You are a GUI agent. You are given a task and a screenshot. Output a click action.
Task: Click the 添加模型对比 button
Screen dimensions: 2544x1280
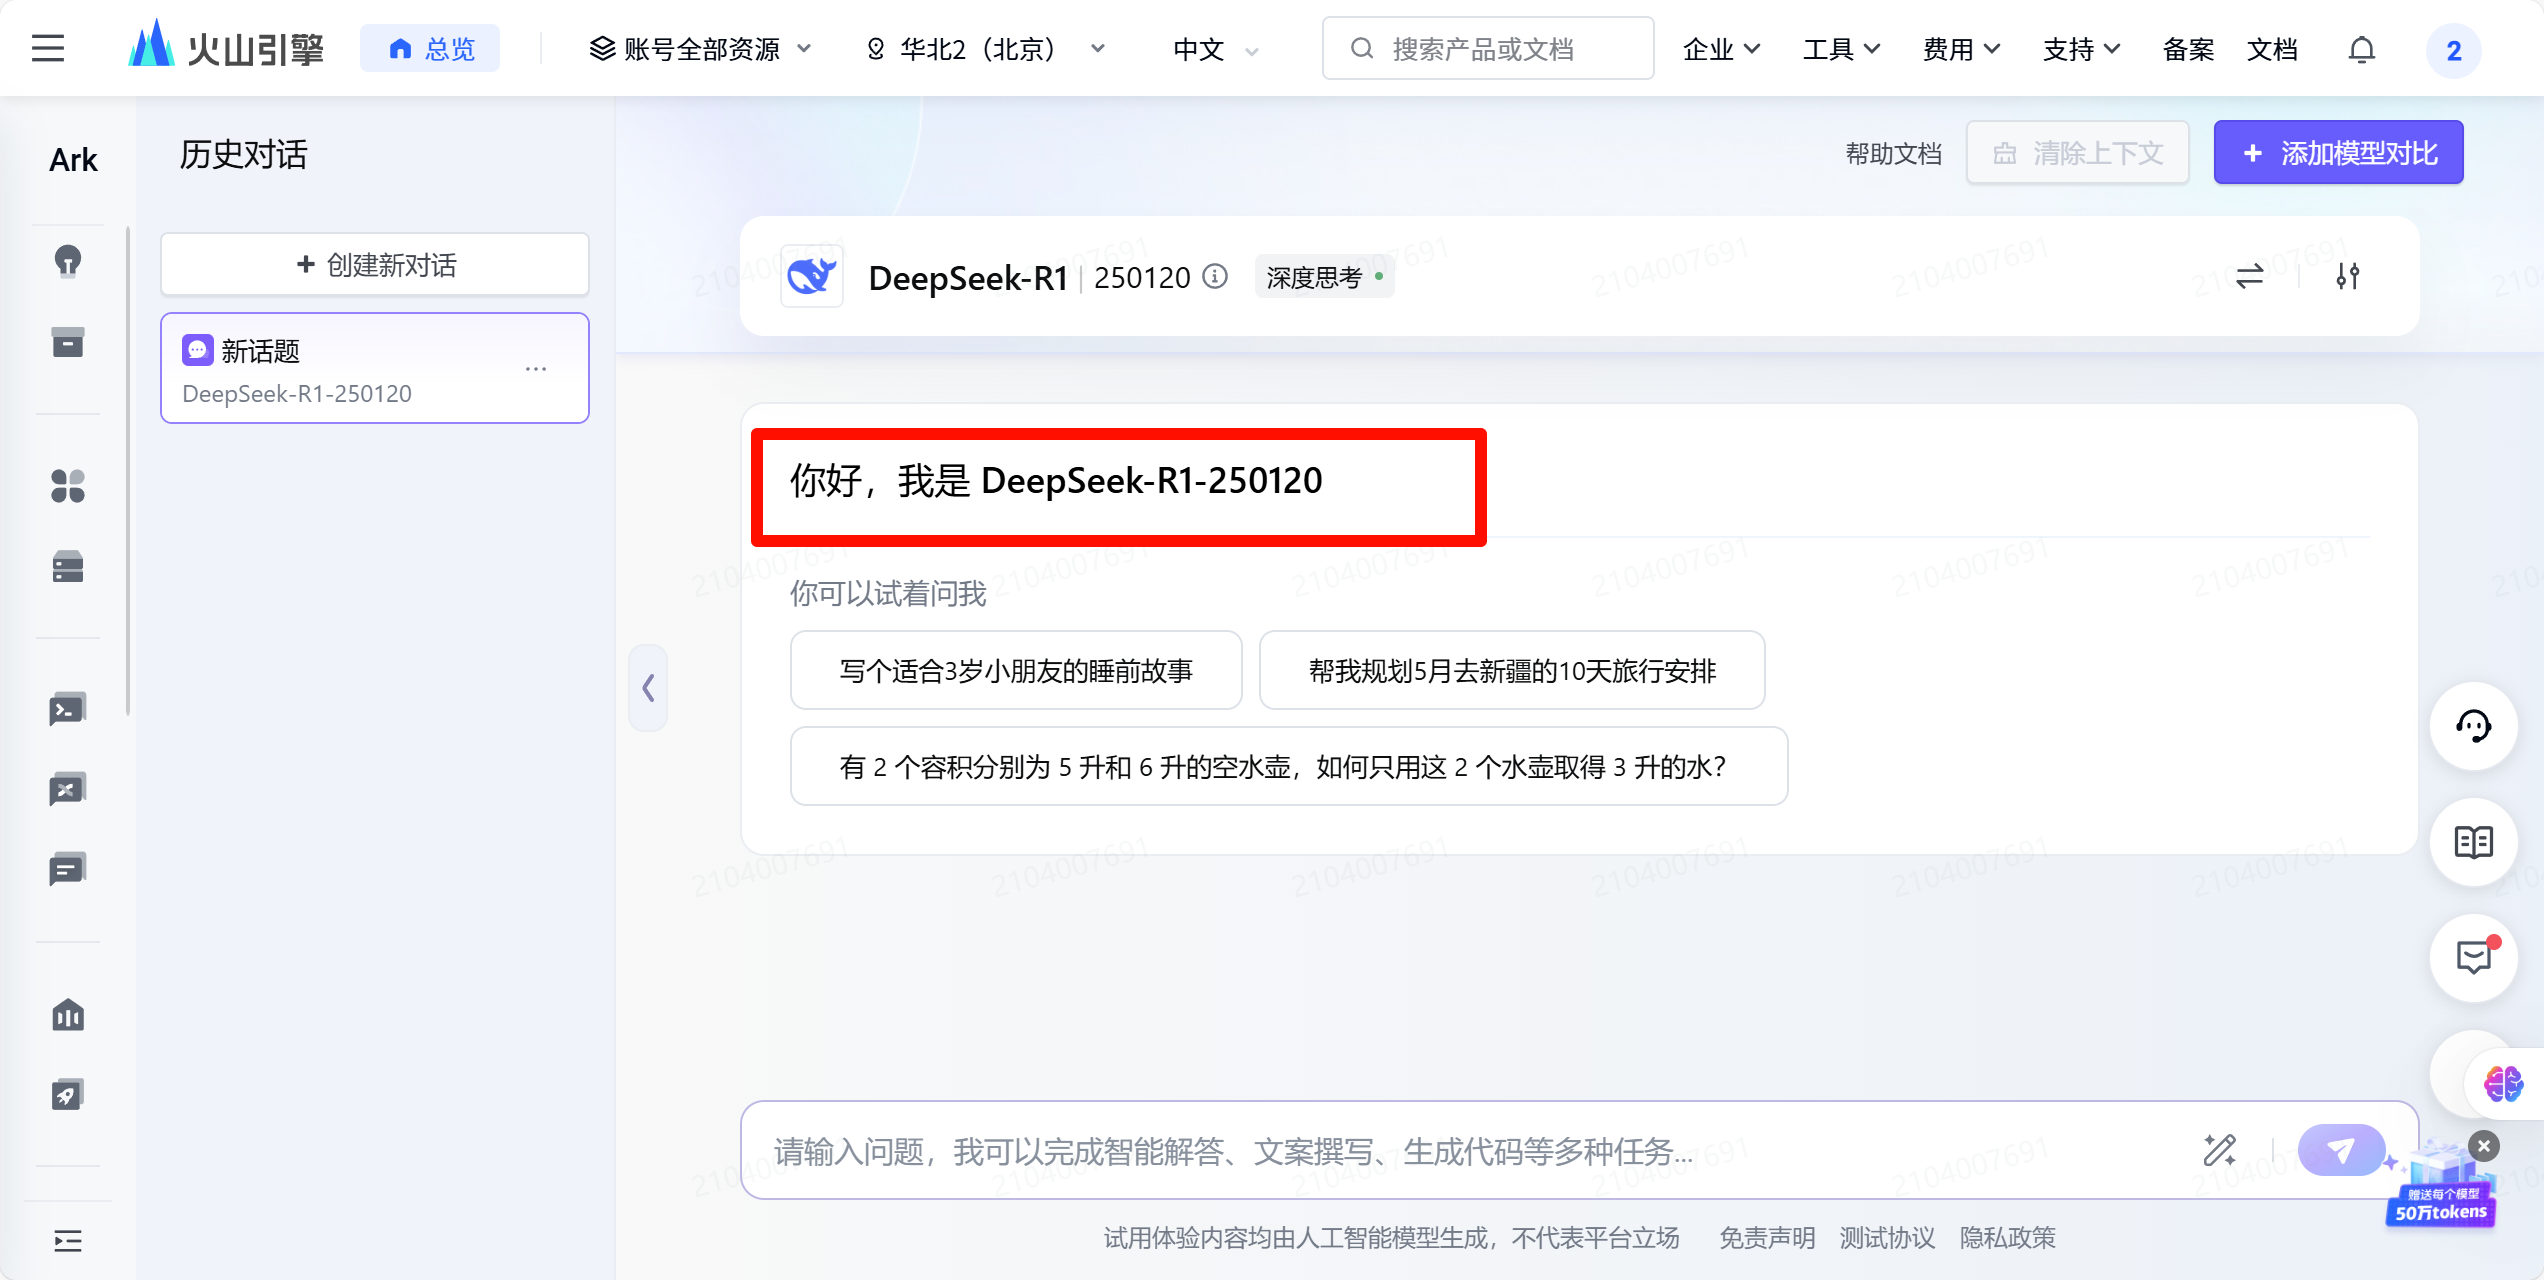2338,153
